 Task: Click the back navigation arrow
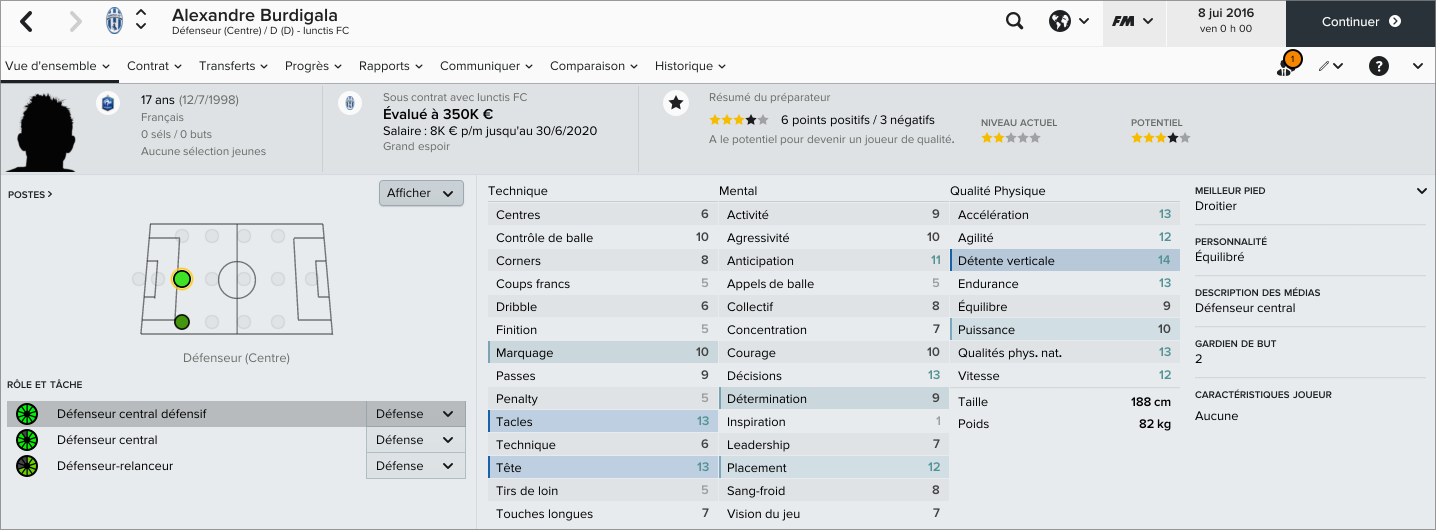click(x=27, y=21)
